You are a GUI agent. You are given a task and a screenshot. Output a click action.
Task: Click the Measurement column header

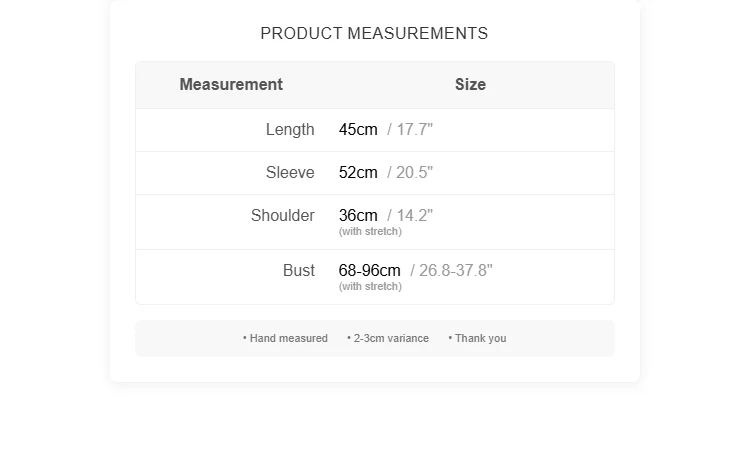tap(231, 85)
